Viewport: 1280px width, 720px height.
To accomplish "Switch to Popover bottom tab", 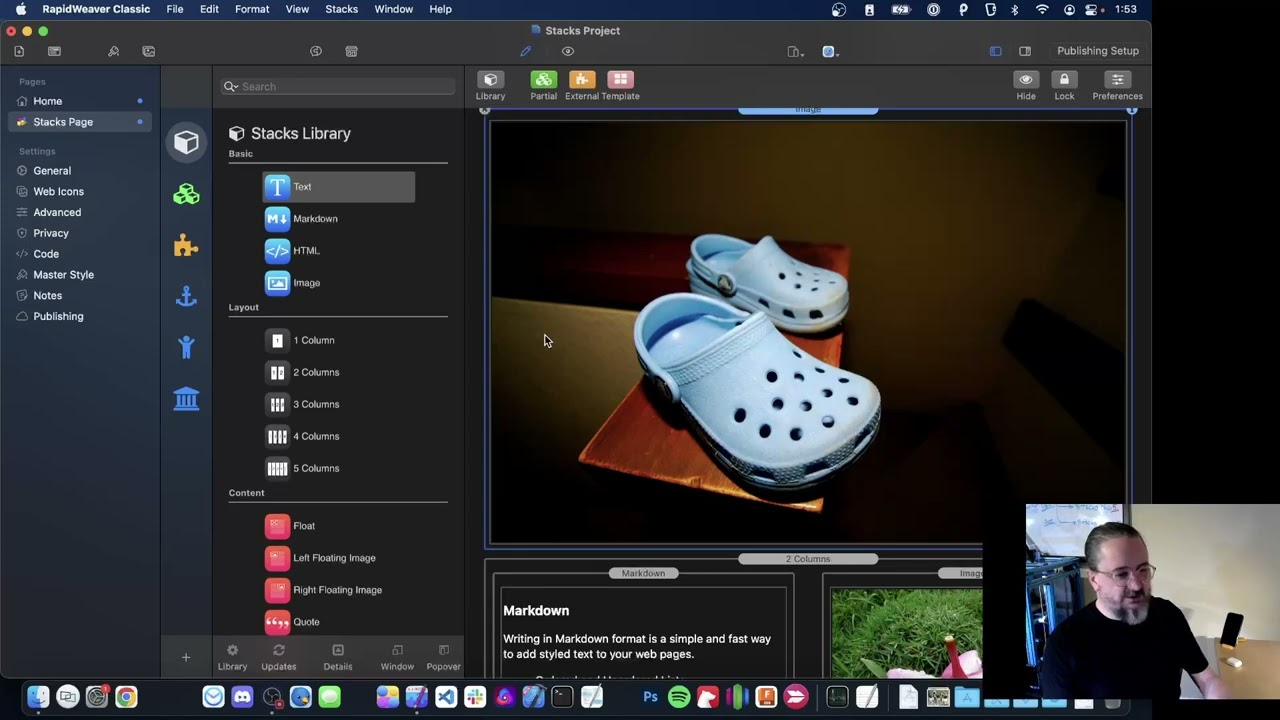I will (443, 657).
